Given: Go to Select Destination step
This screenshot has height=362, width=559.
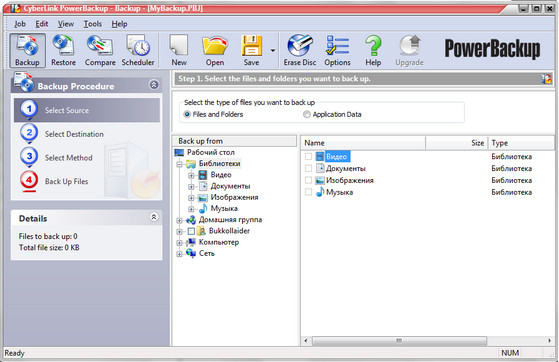Looking at the screenshot, I should coord(74,134).
